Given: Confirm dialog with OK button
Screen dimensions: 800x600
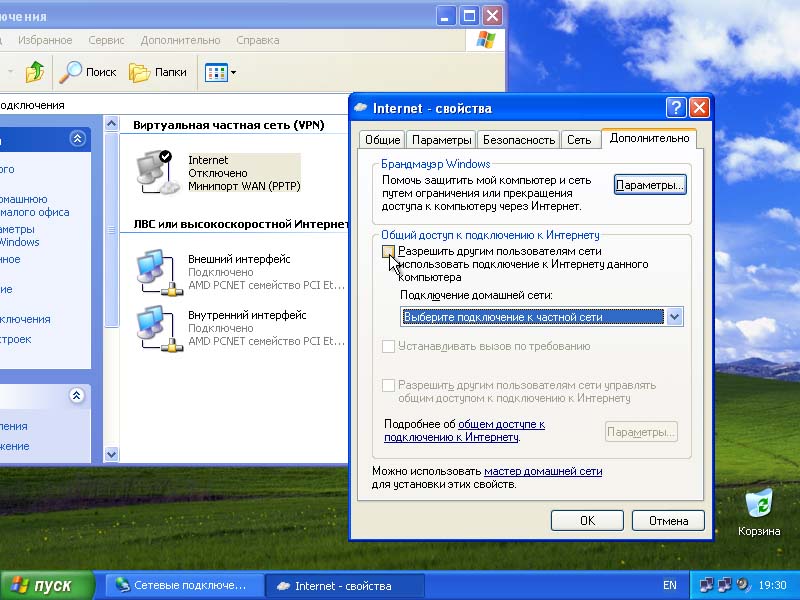Looking at the screenshot, I should pyautogui.click(x=587, y=520).
